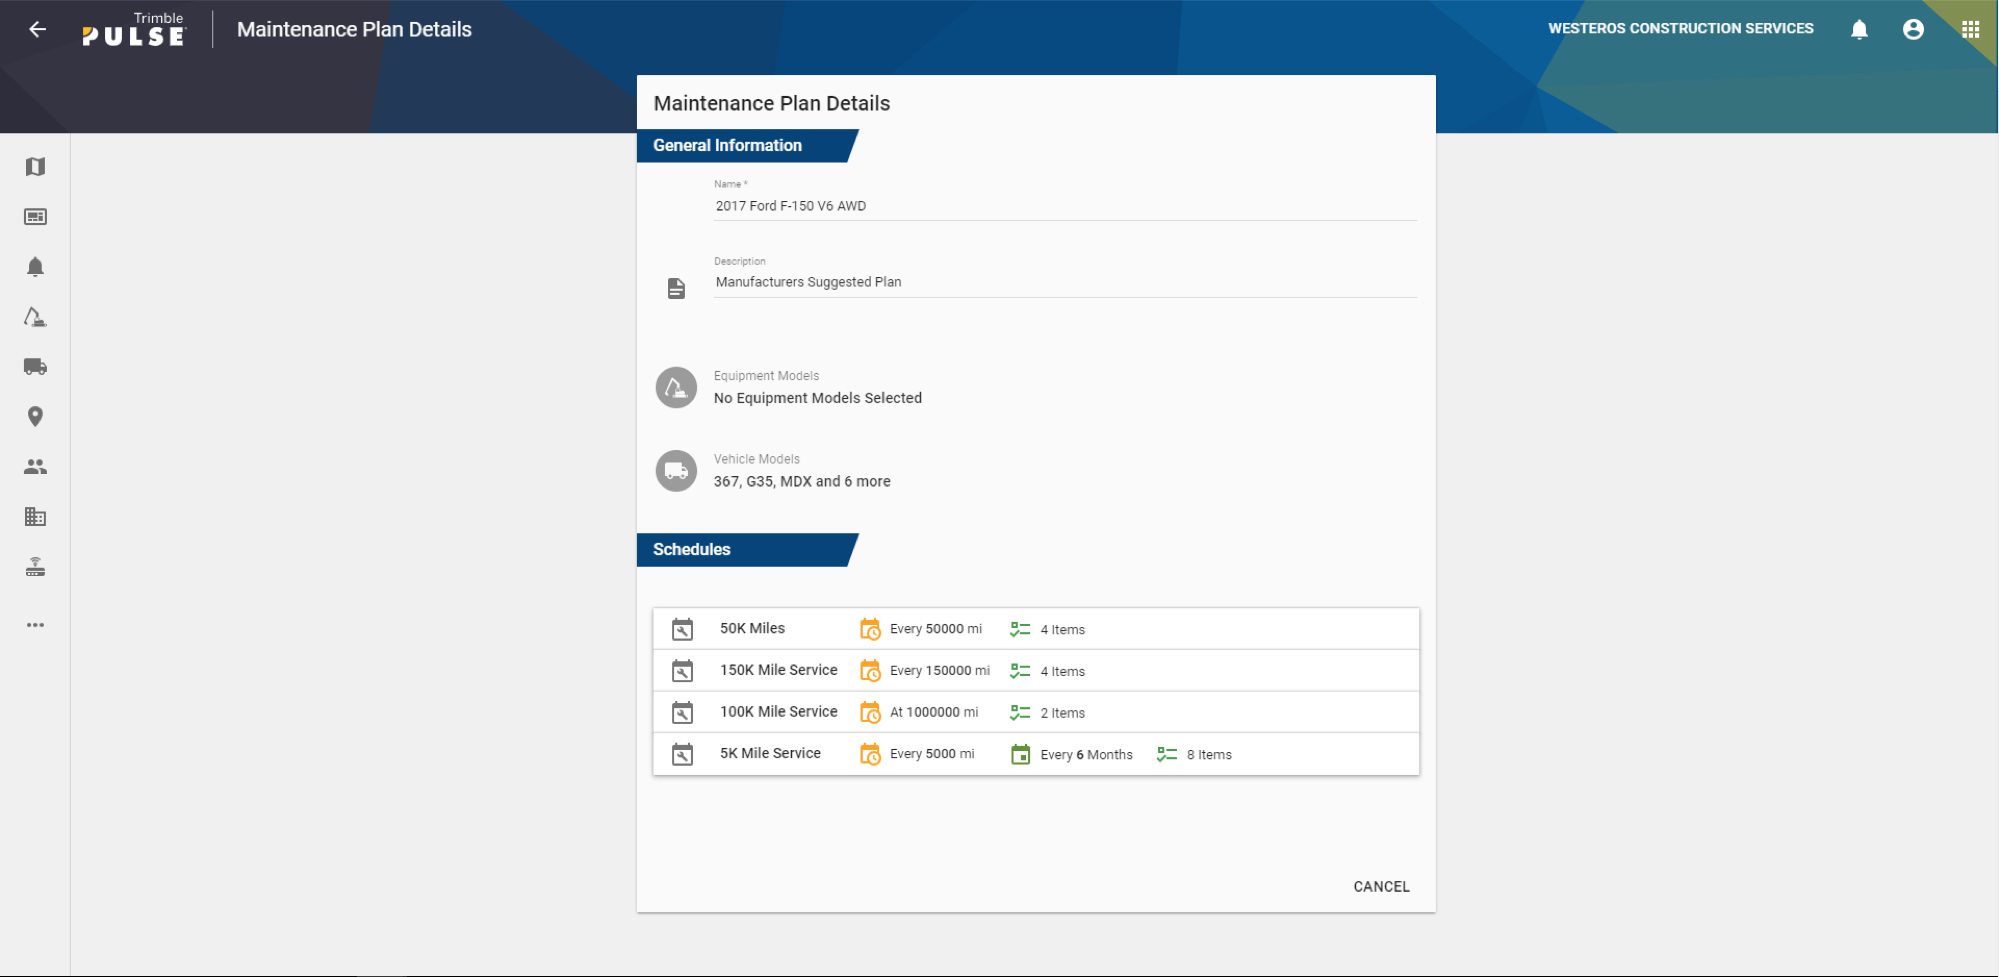Viewport: 1999px width, 977px height.
Task: Click the checklist icon on 50K Miles row
Action: click(x=1020, y=629)
